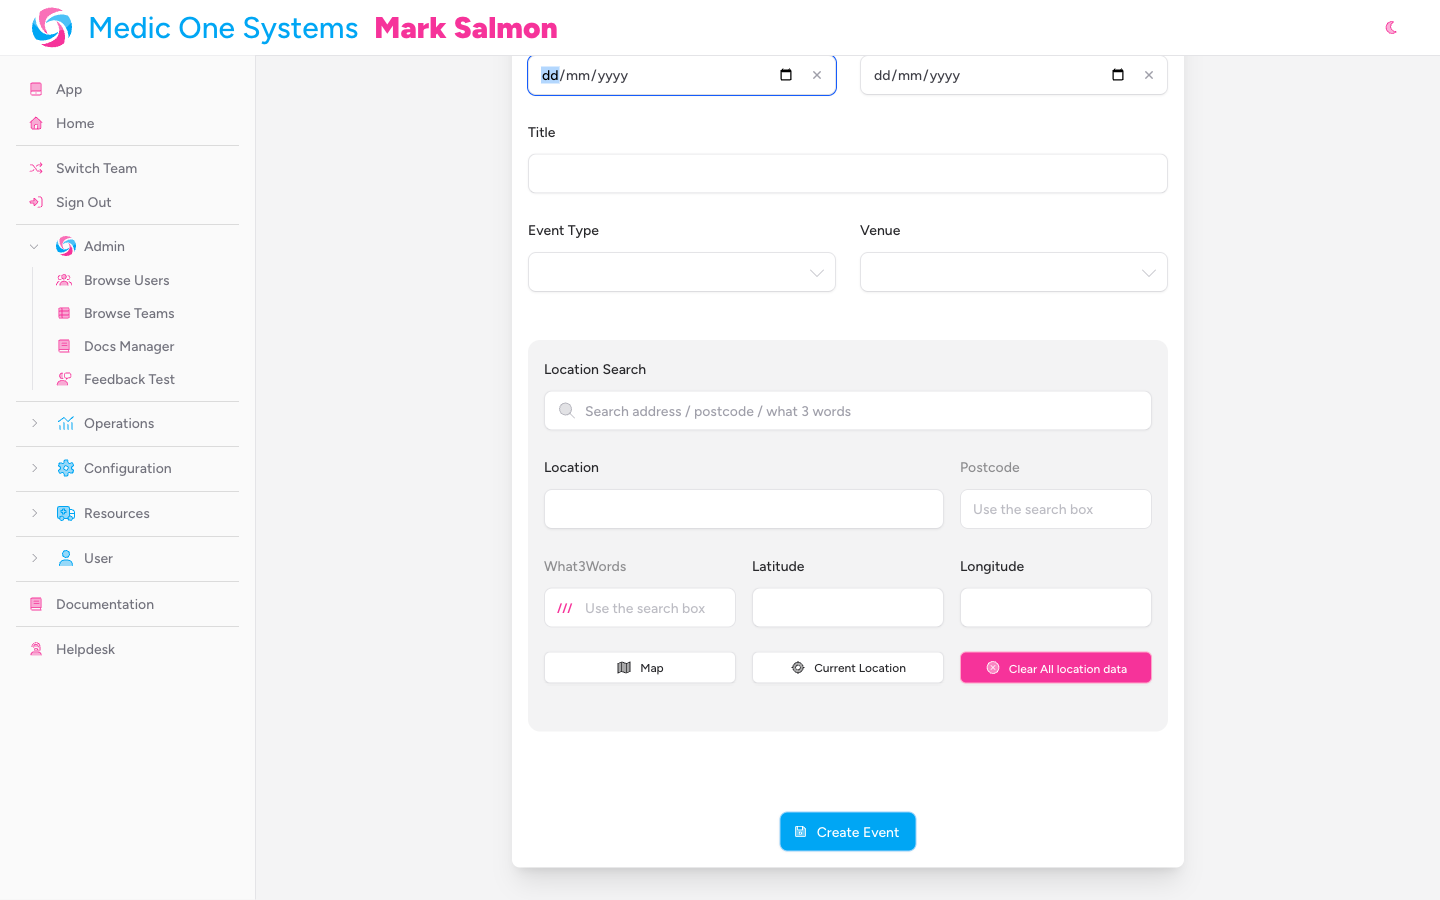The width and height of the screenshot is (1440, 900).
Task: Click the Create Event button
Action: click(847, 831)
